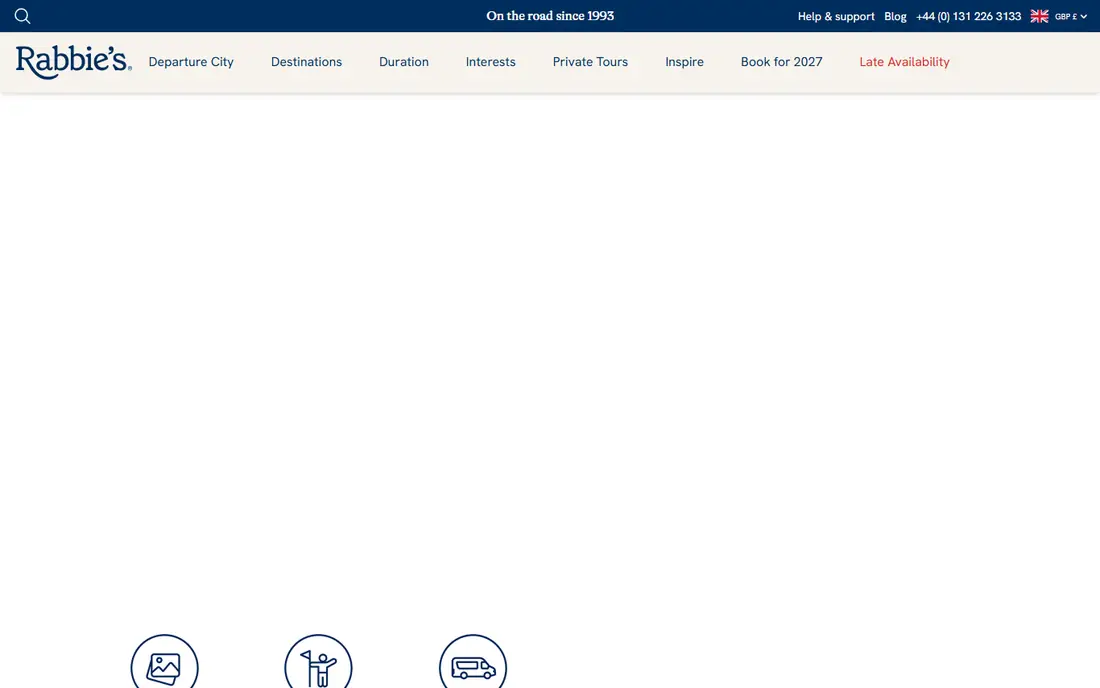Click the UK flag icon
1100x688 pixels.
tap(1039, 16)
